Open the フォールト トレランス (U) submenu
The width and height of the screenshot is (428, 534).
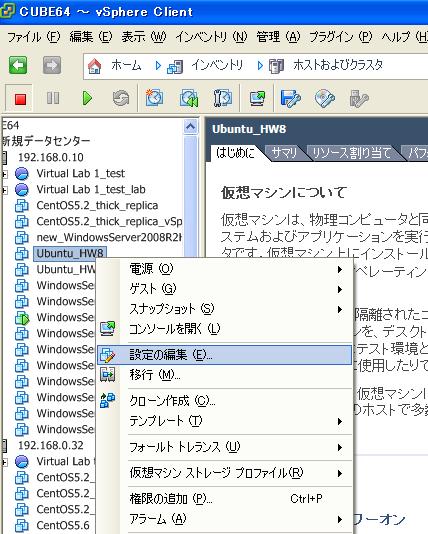coord(224,447)
